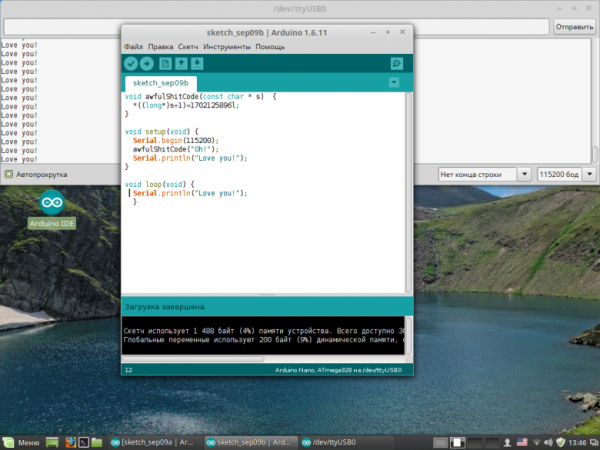Click the Arduino IDE desktop icon
This screenshot has height=450, width=600.
tap(52, 209)
